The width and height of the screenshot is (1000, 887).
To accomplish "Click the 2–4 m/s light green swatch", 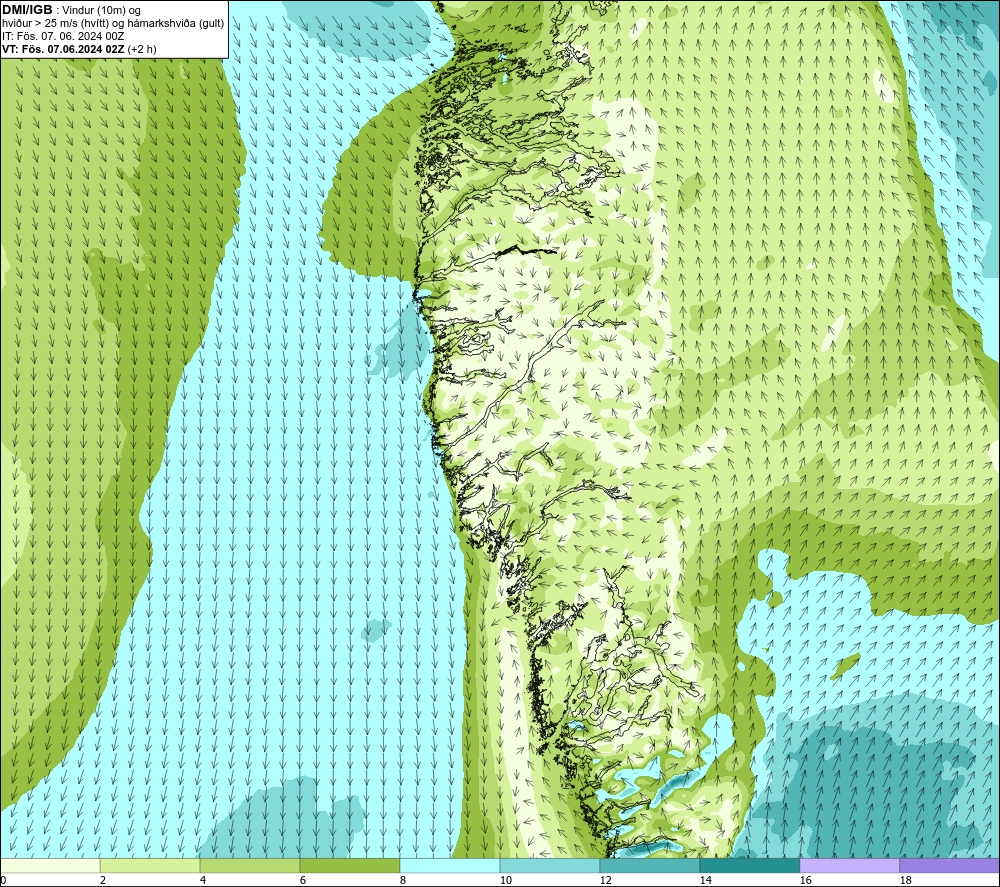I will (x=150, y=866).
